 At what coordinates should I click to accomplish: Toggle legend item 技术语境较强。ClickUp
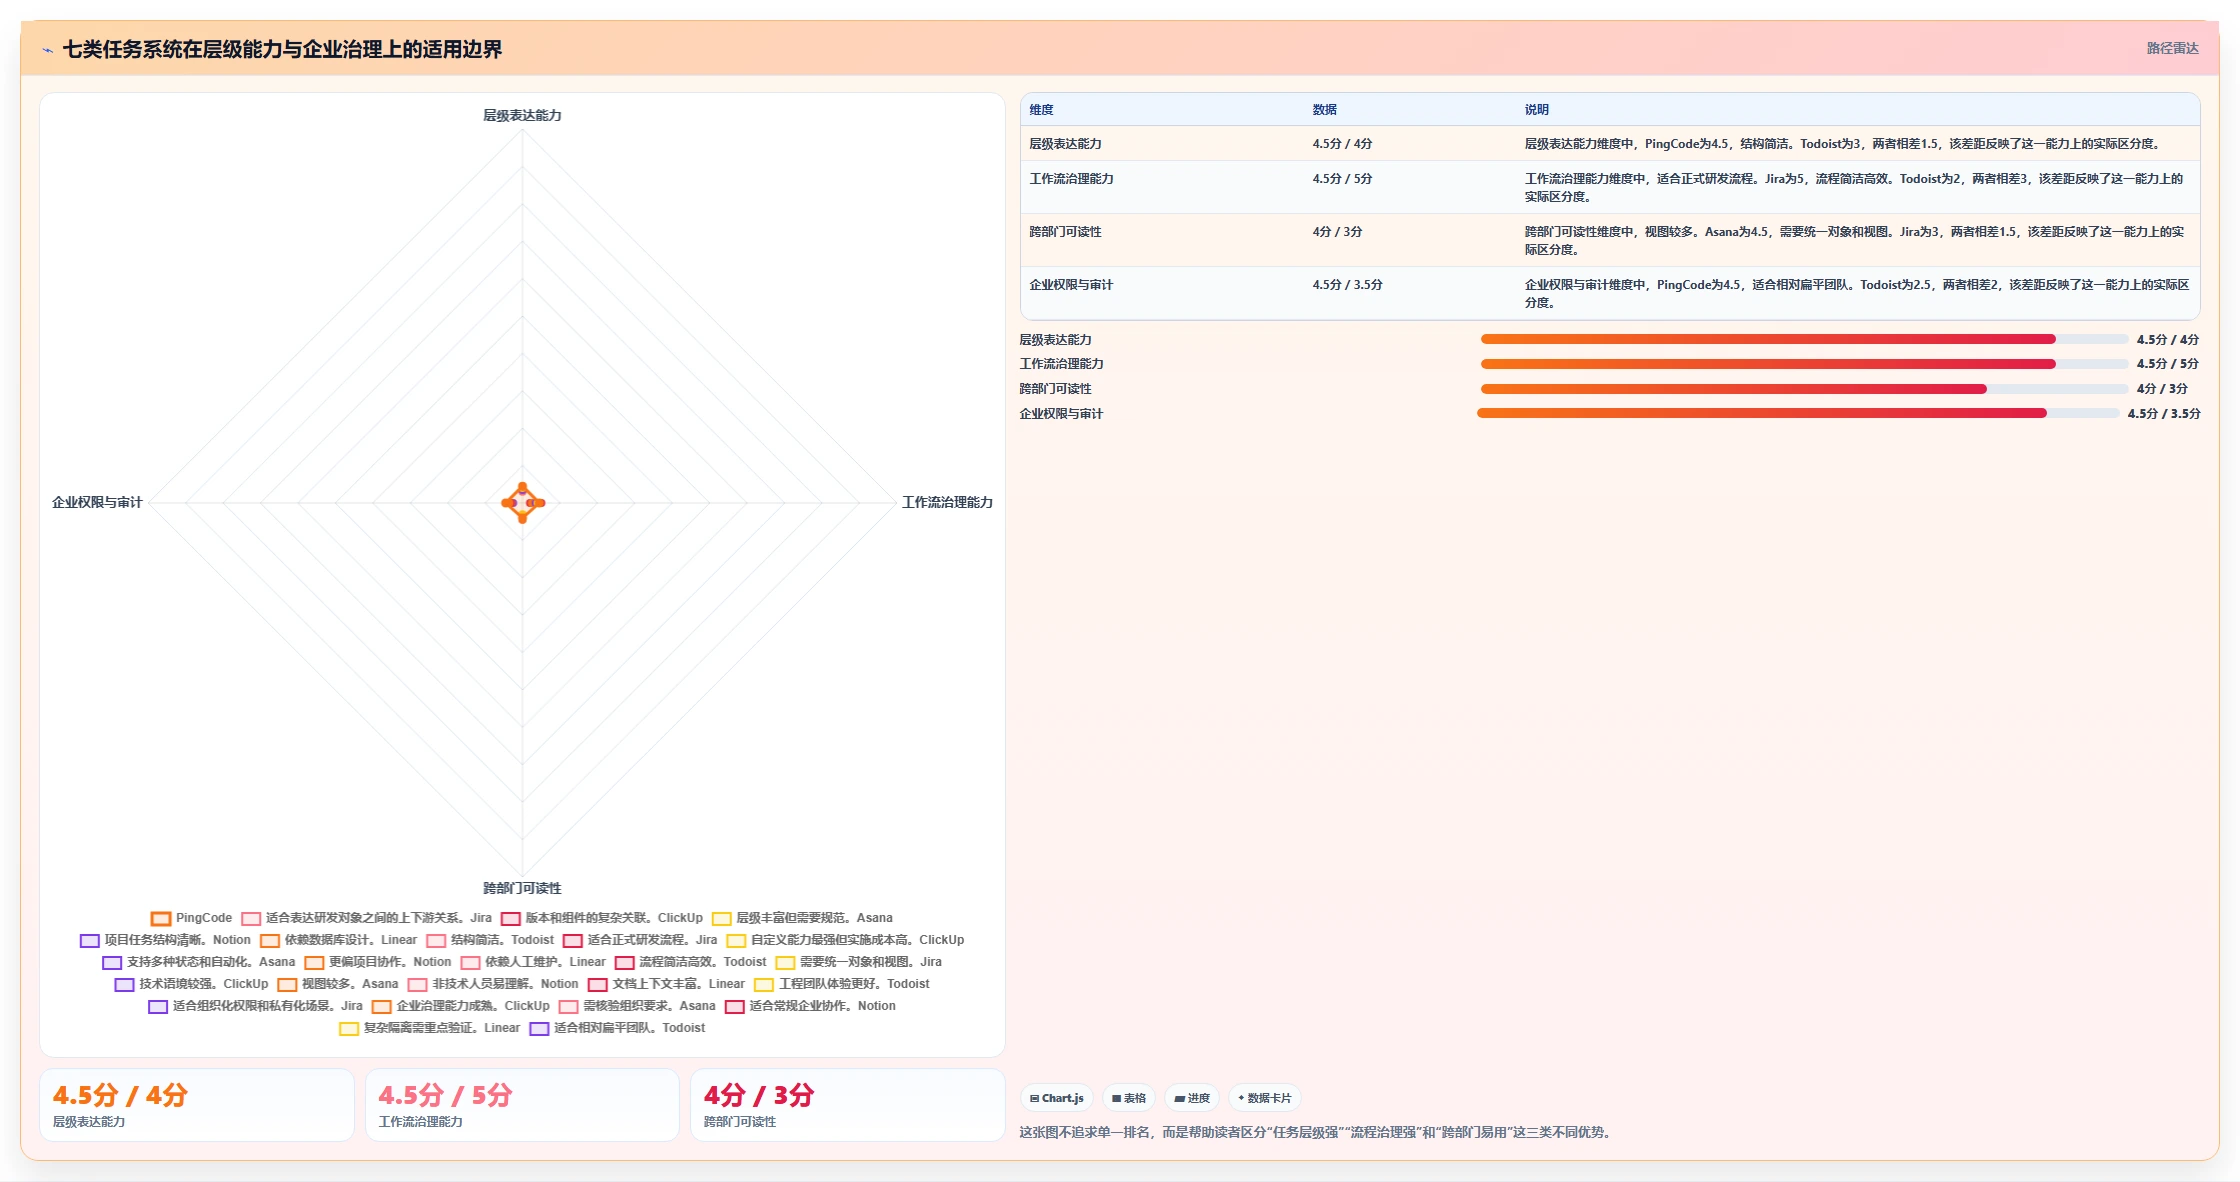[x=191, y=984]
